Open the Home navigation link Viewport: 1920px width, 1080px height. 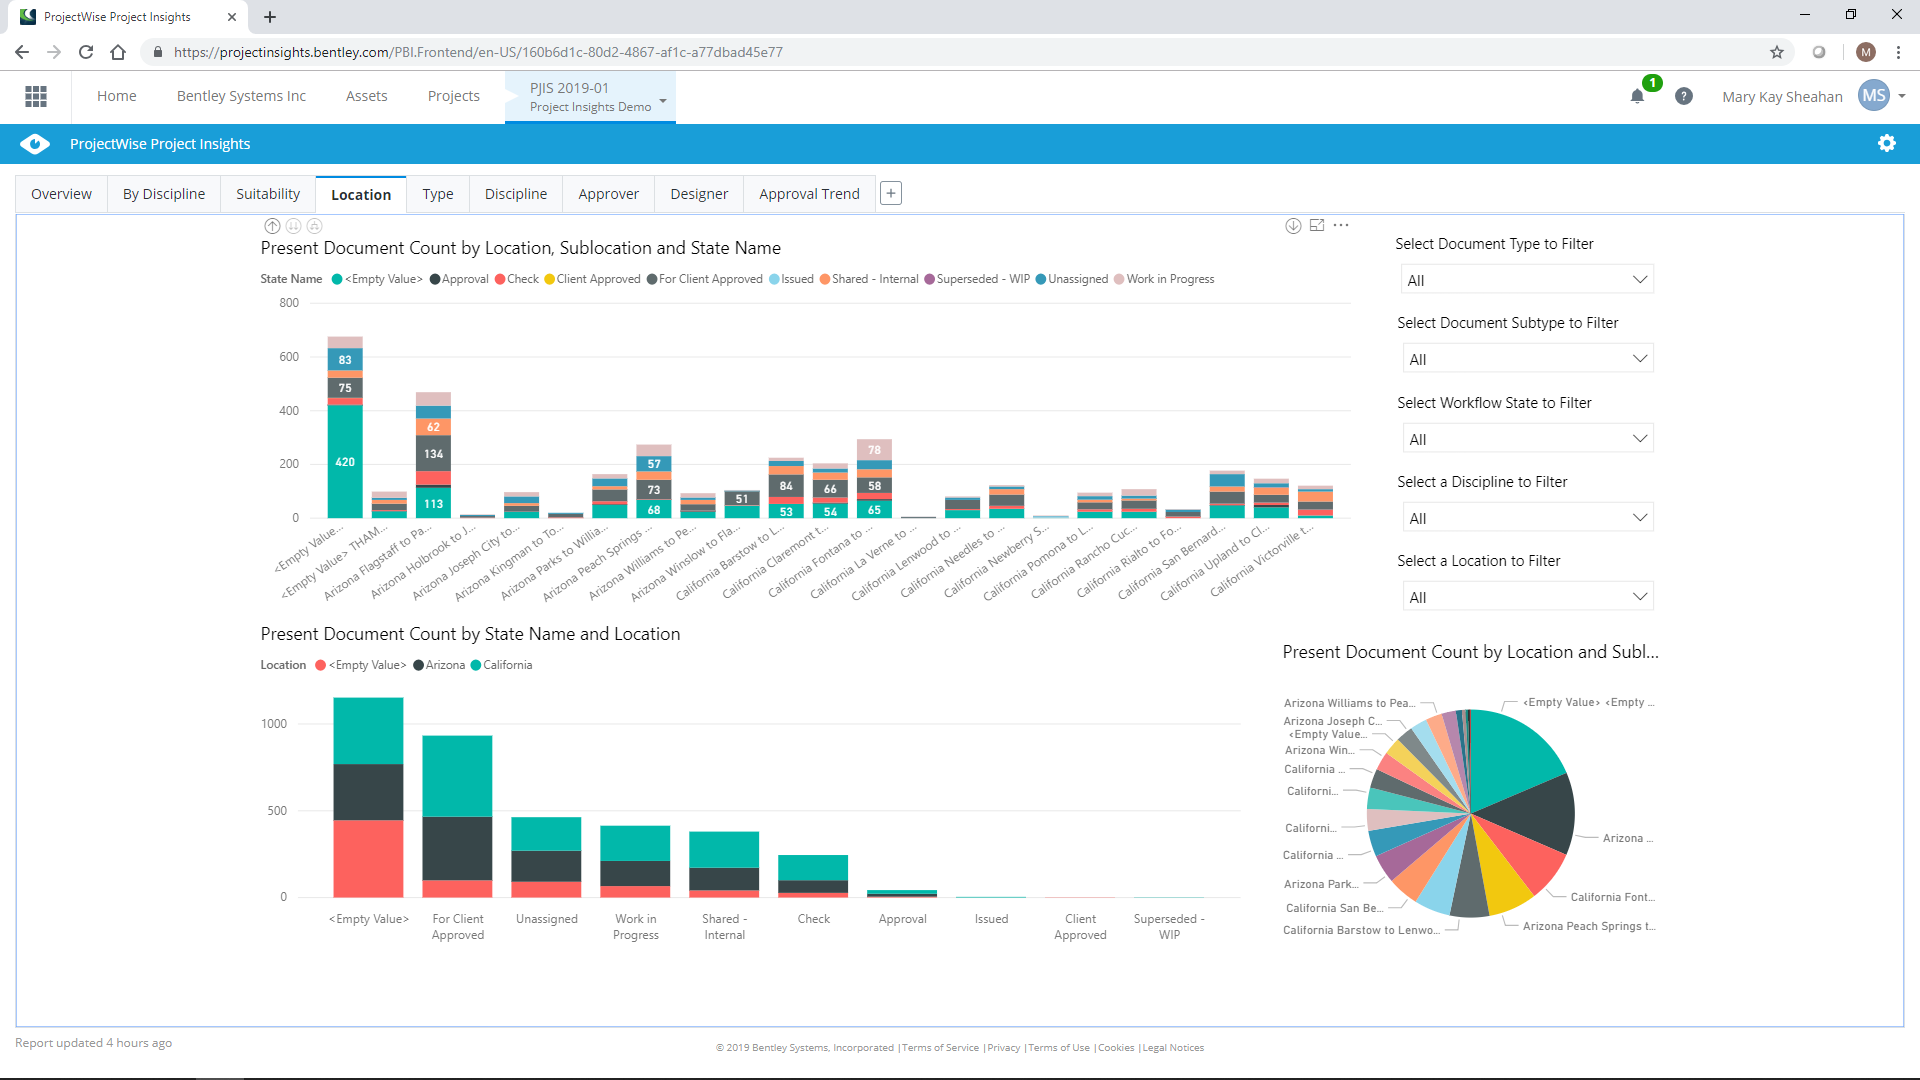pyautogui.click(x=117, y=96)
